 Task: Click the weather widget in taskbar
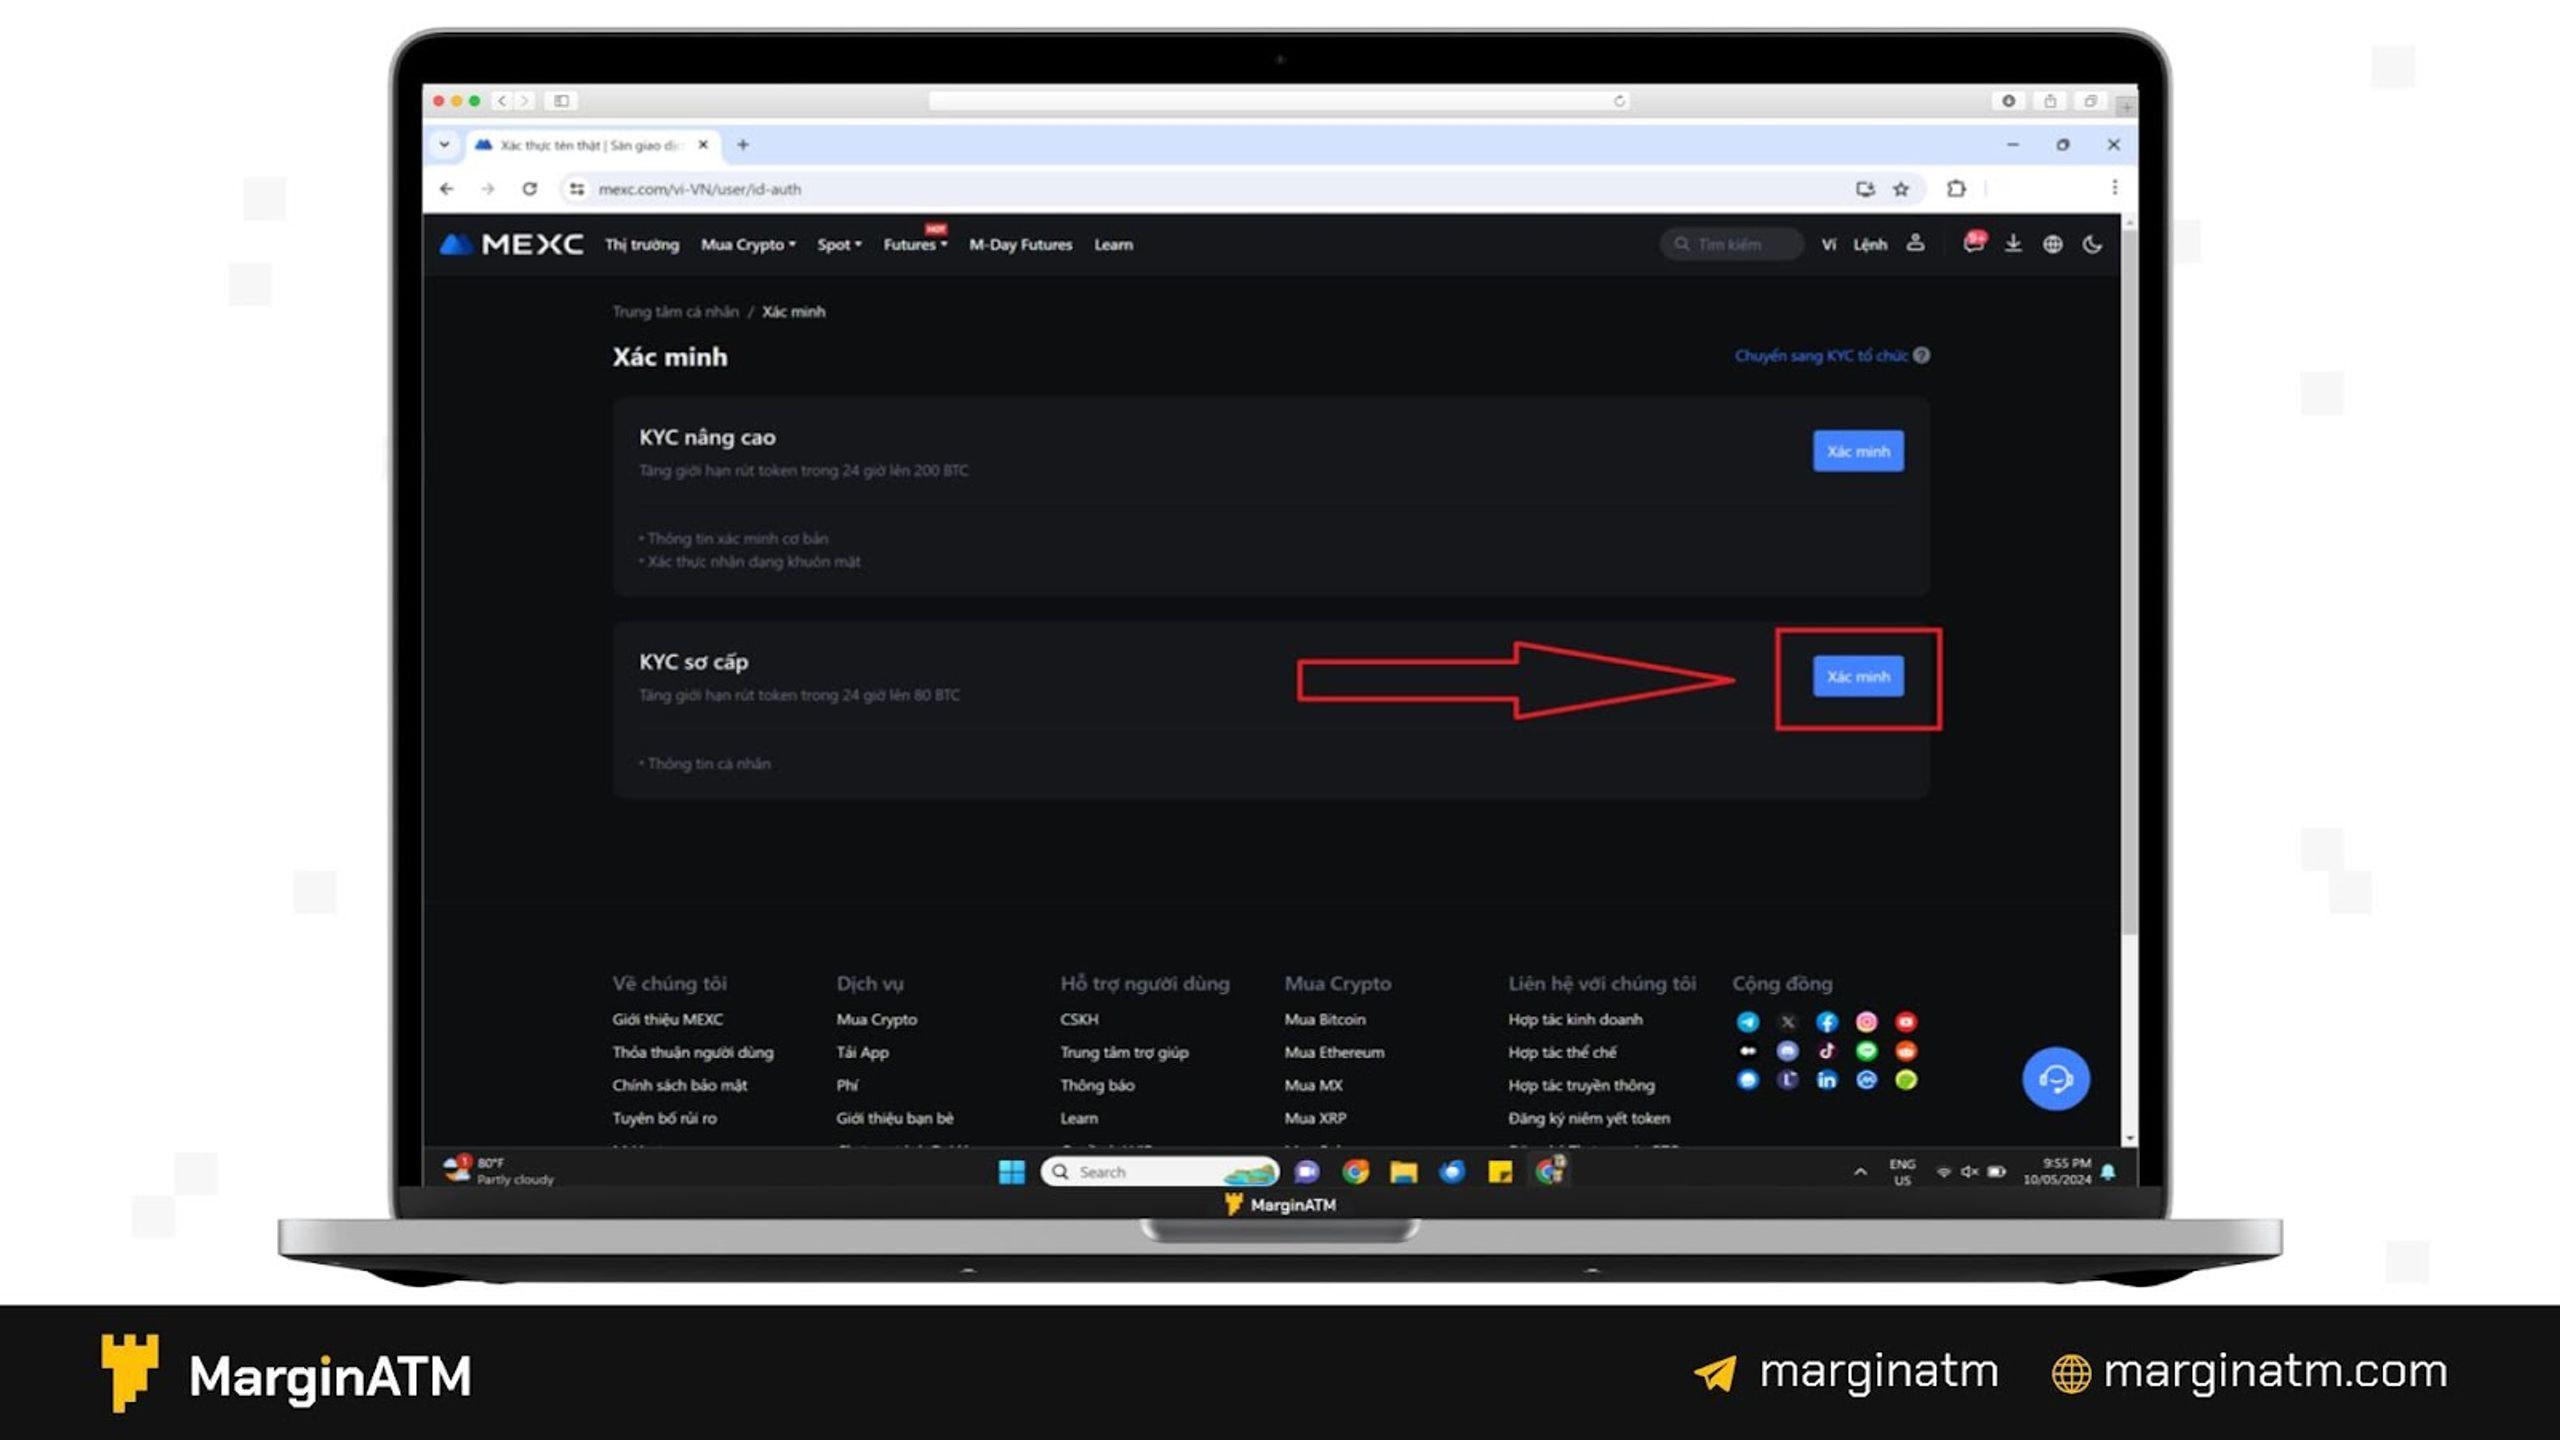498,1171
